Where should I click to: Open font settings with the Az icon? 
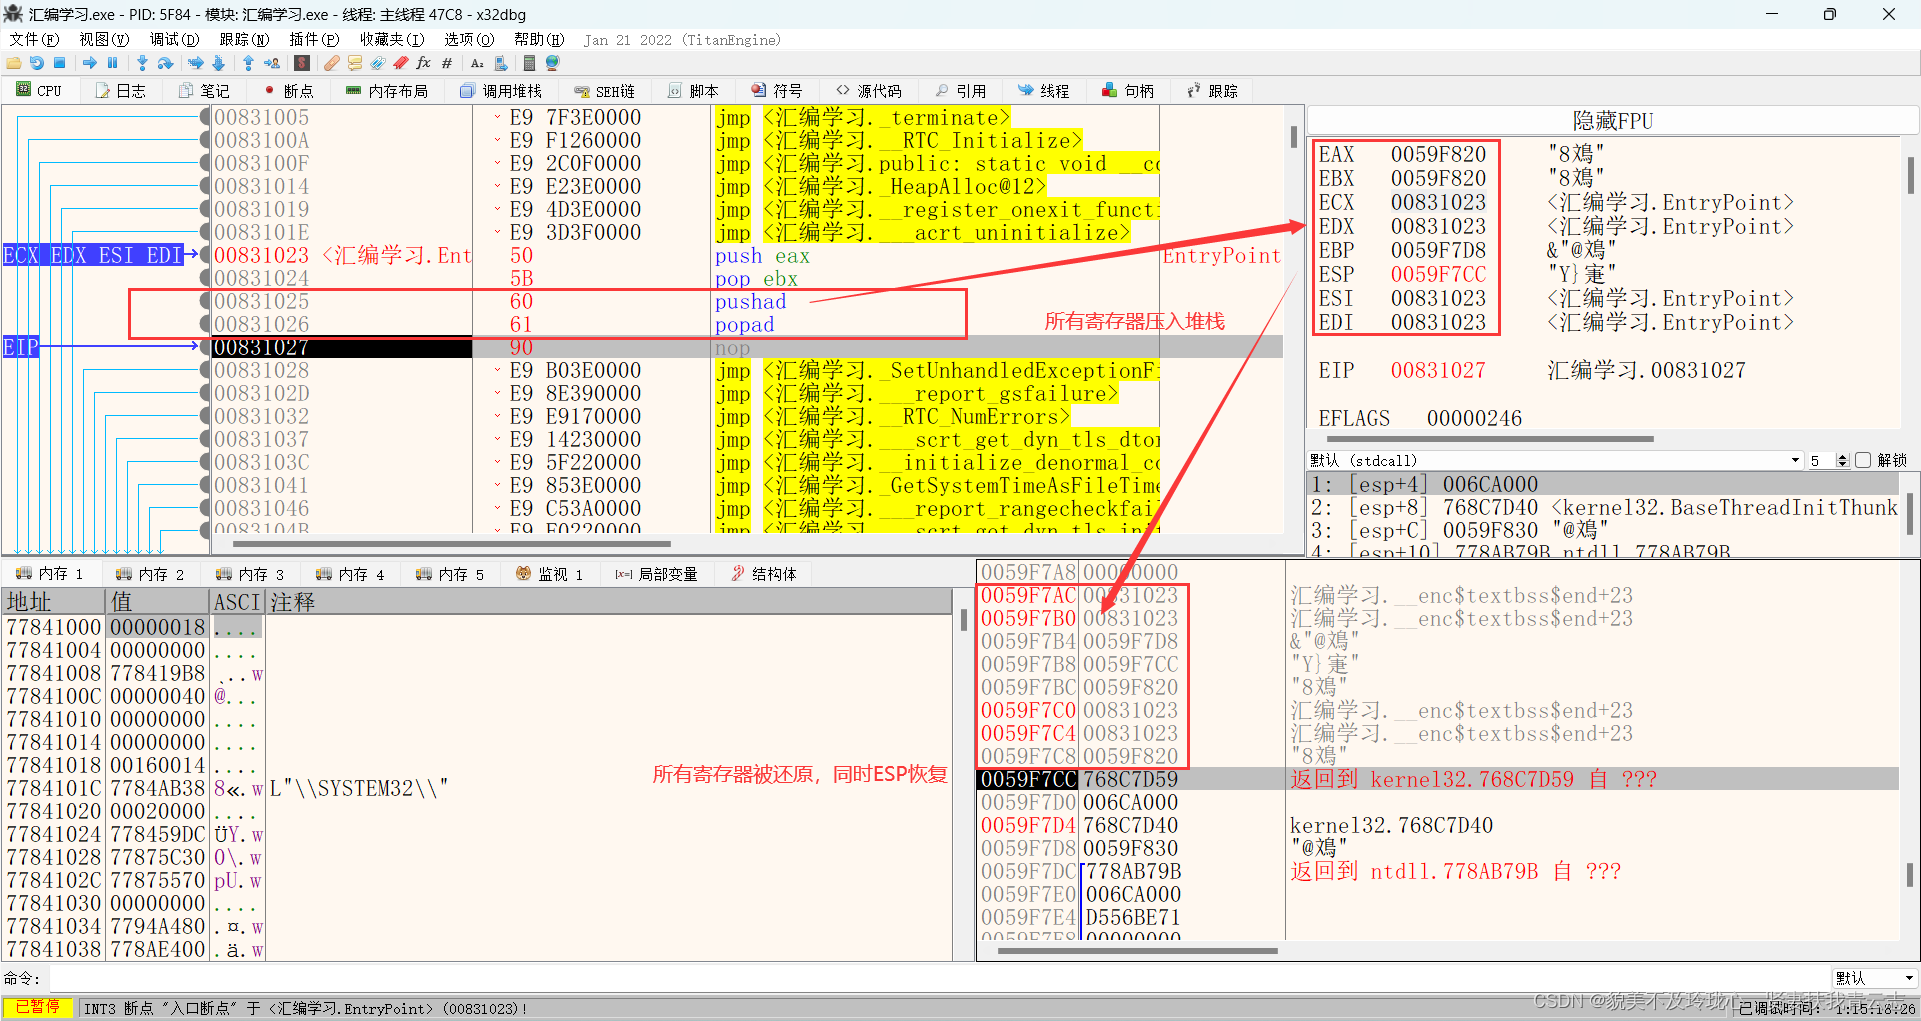click(477, 63)
